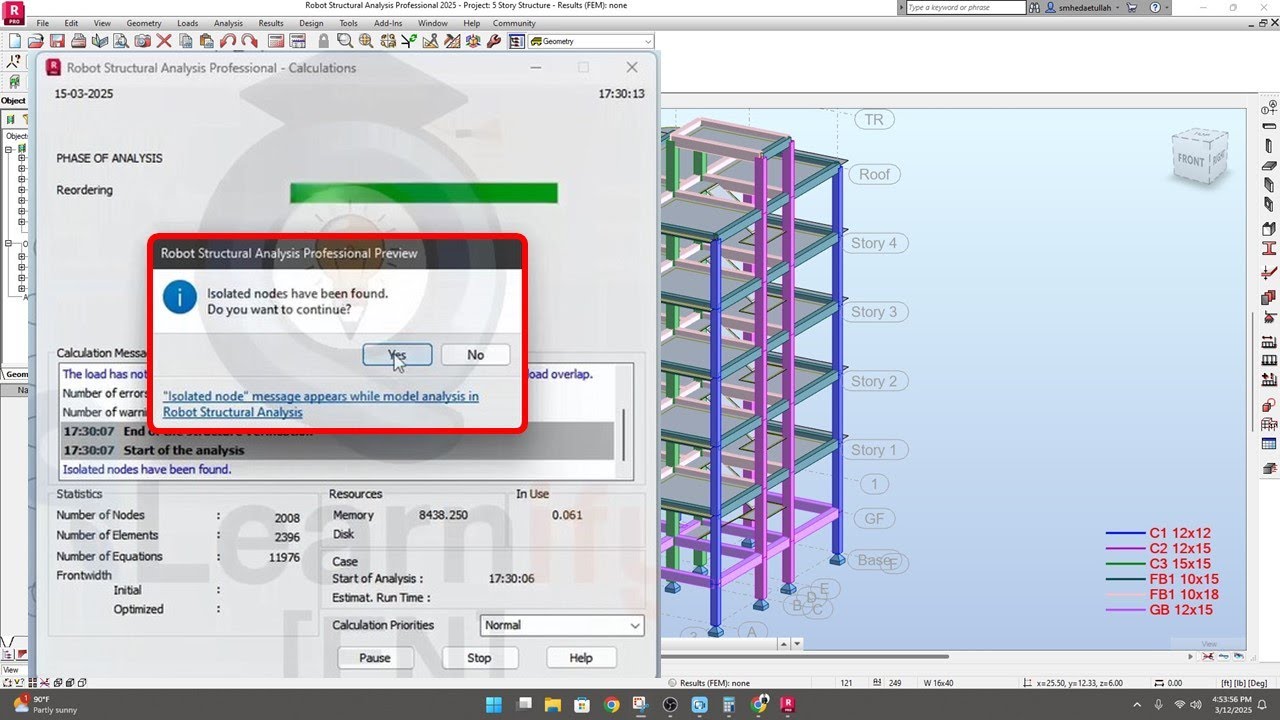Open the Analysis menu
This screenshot has width=1280, height=720.
point(228,23)
